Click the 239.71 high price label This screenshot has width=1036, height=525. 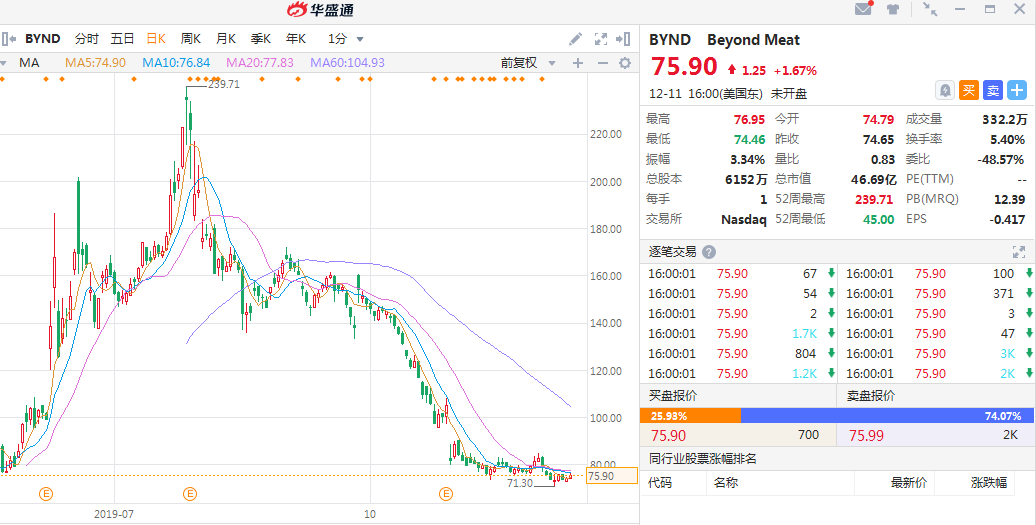click(223, 84)
